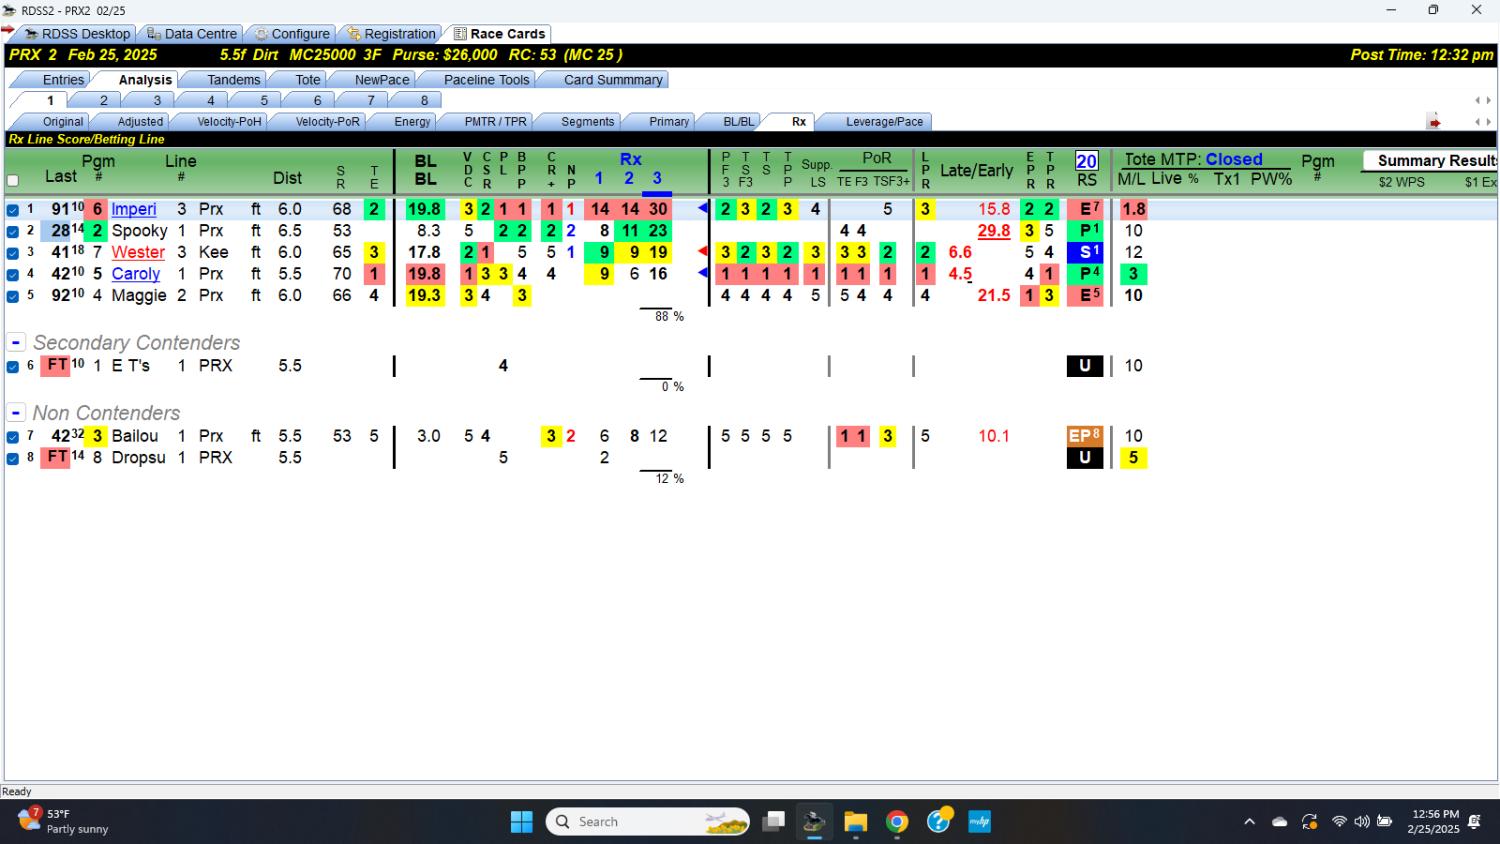The width and height of the screenshot is (1500, 844).
Task: Uncheck the checkbox for horse 2 Spooky
Action: [x=13, y=231]
